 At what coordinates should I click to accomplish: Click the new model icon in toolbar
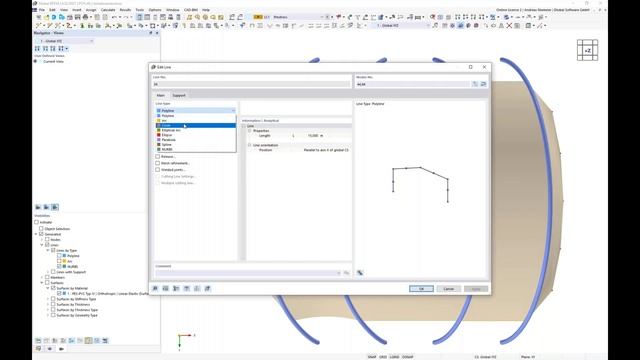(38, 17)
